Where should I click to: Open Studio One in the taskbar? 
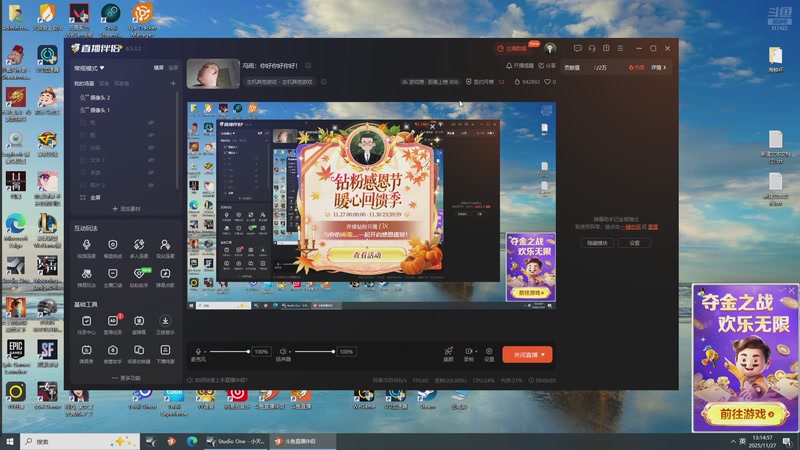(236, 441)
